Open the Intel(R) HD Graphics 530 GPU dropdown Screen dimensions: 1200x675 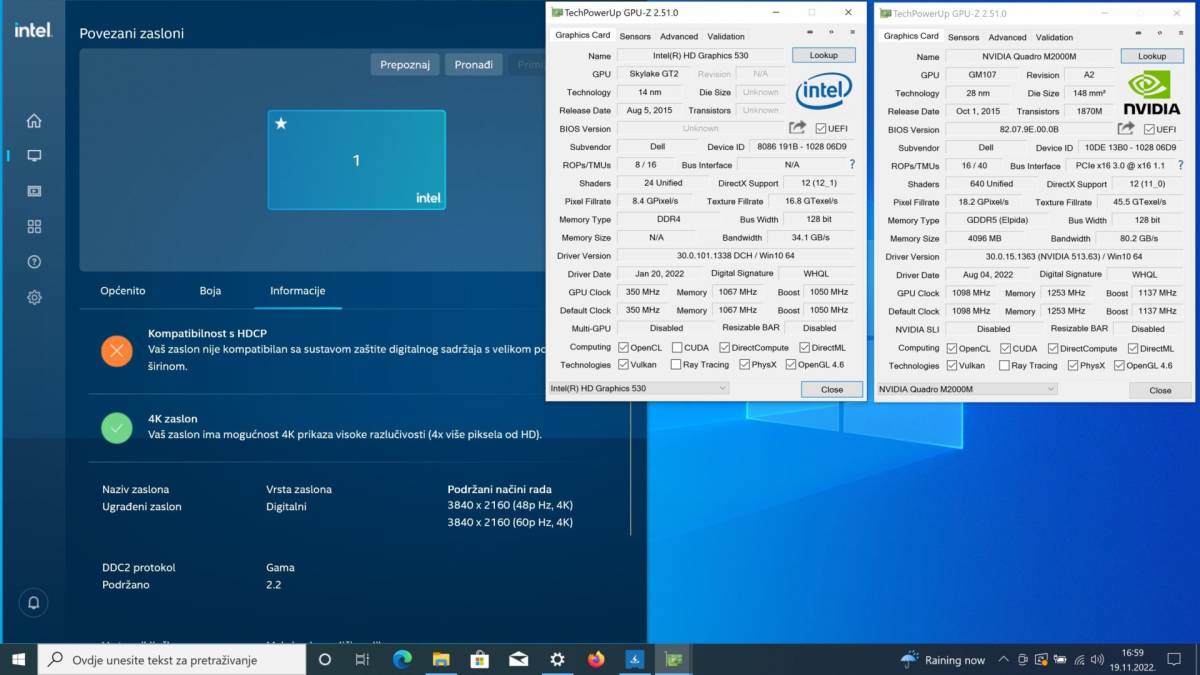[x=638, y=388]
